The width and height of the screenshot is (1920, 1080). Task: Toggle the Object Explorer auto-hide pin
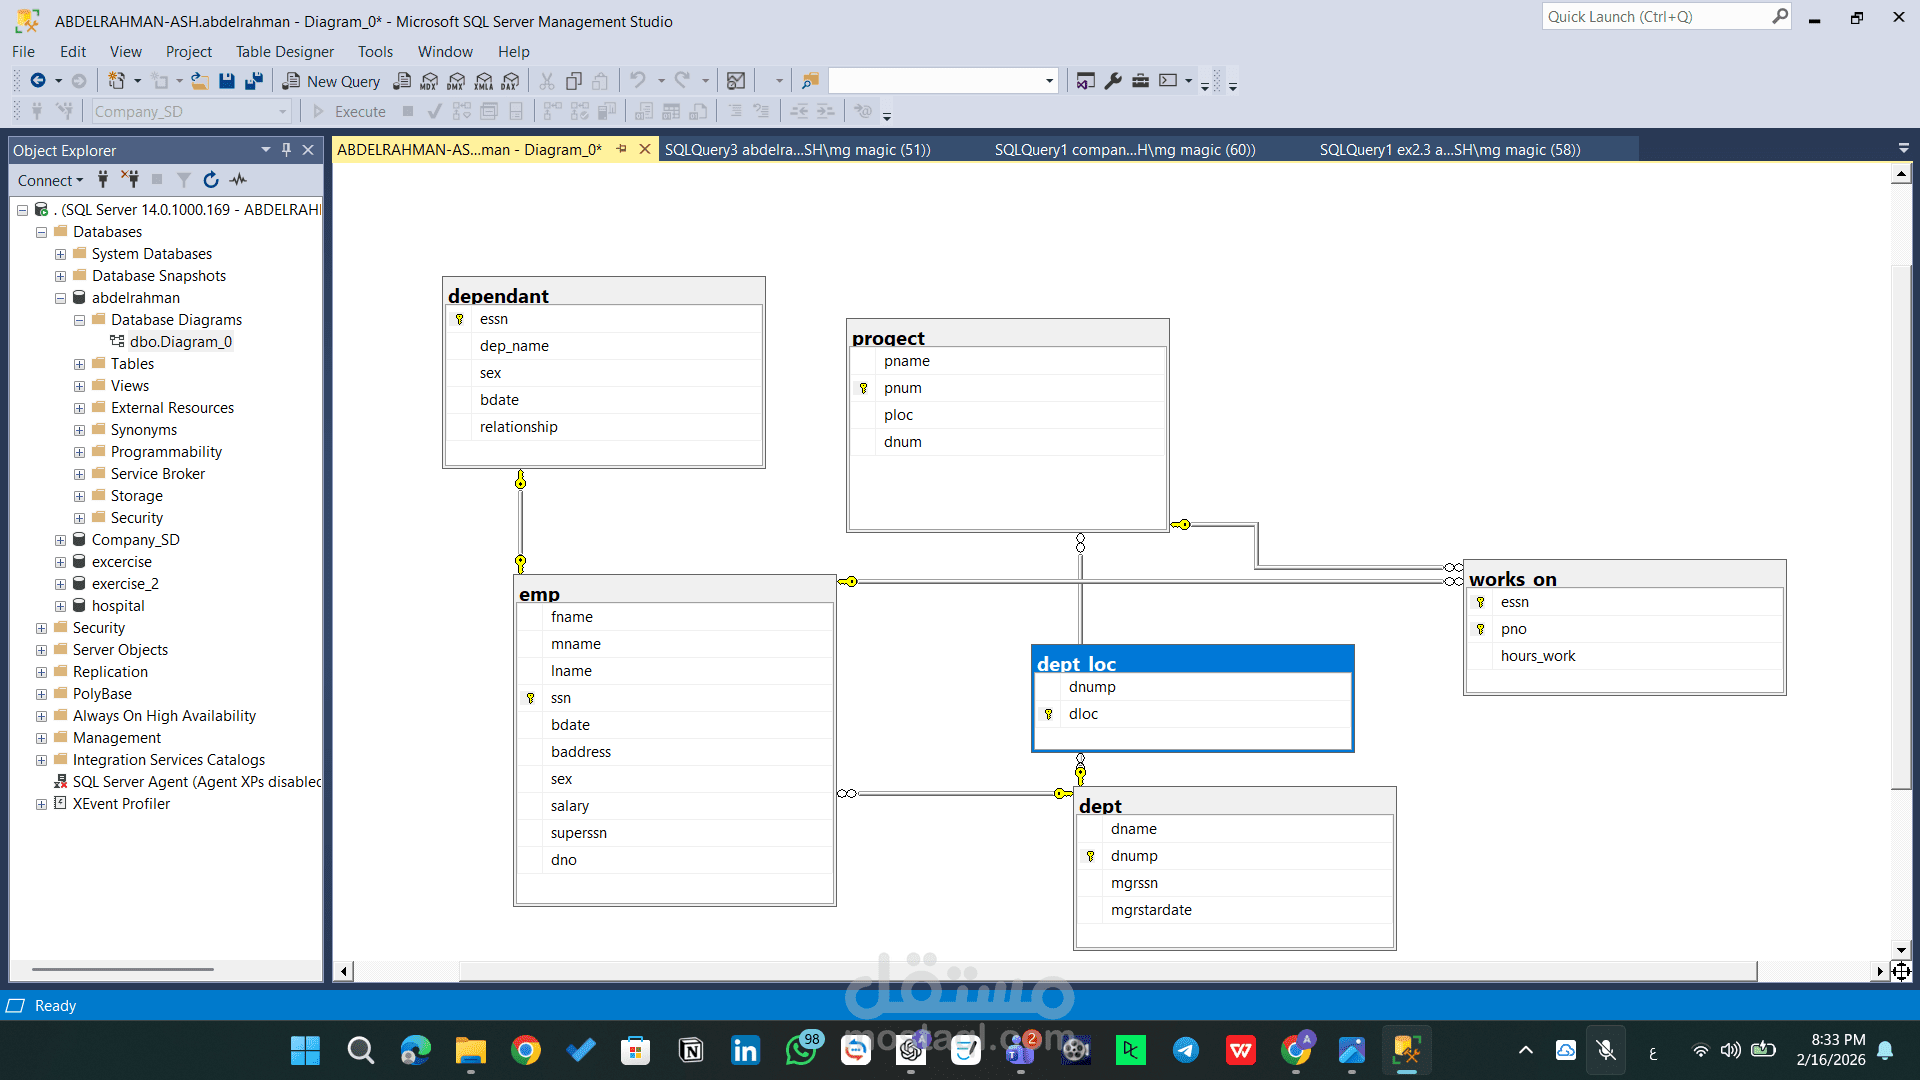coord(286,149)
